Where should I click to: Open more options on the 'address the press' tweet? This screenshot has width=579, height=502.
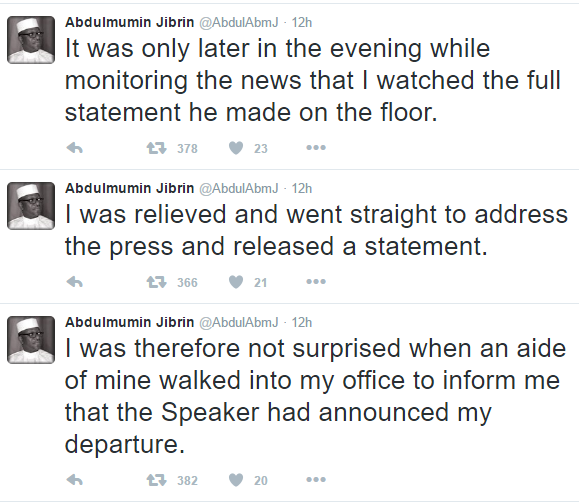point(316,282)
